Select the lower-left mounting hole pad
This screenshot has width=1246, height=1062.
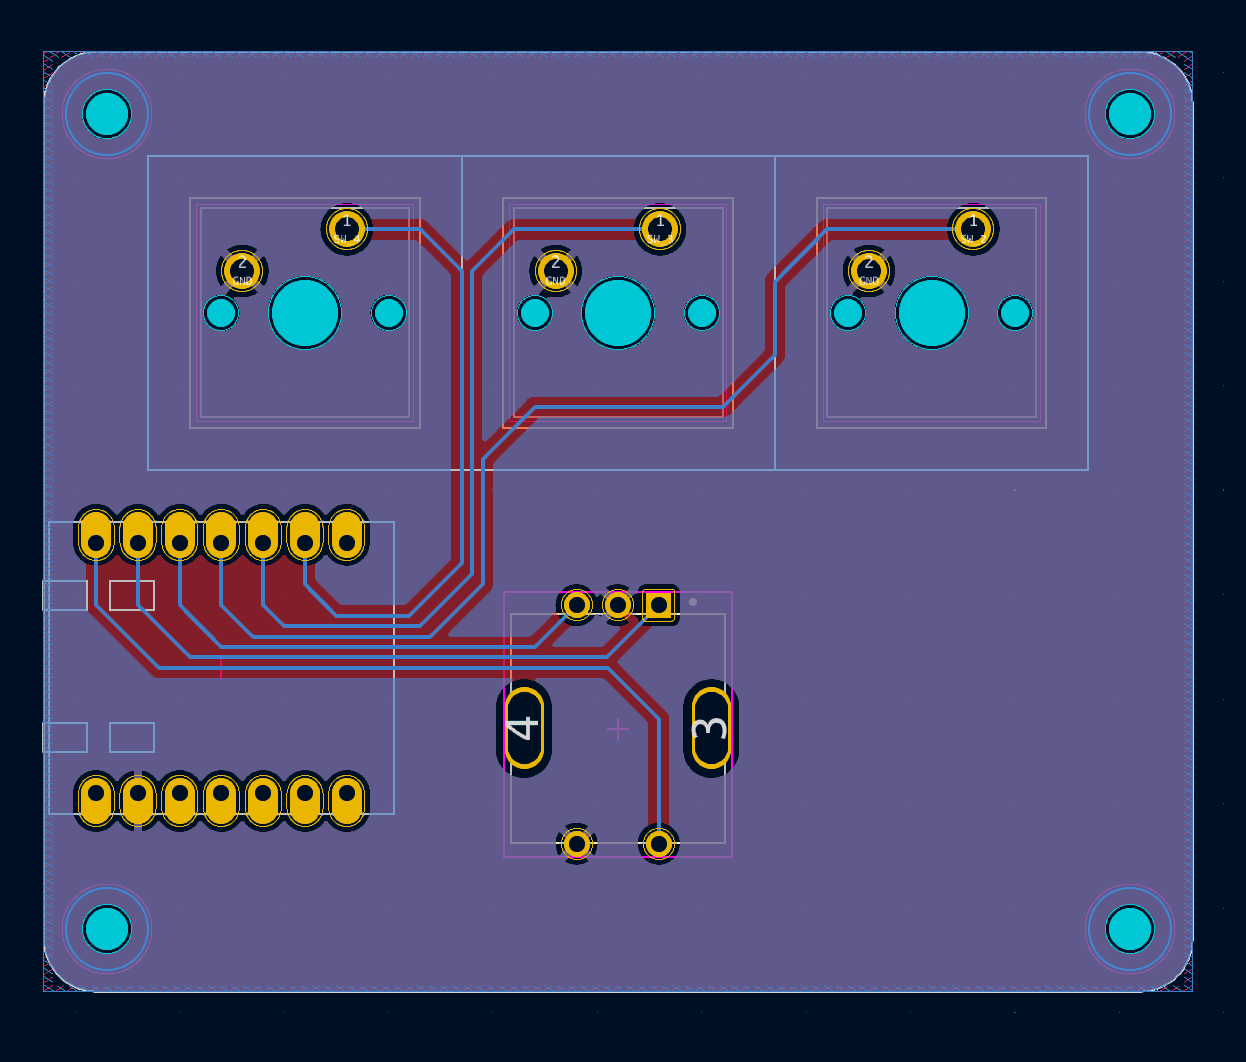106,928
